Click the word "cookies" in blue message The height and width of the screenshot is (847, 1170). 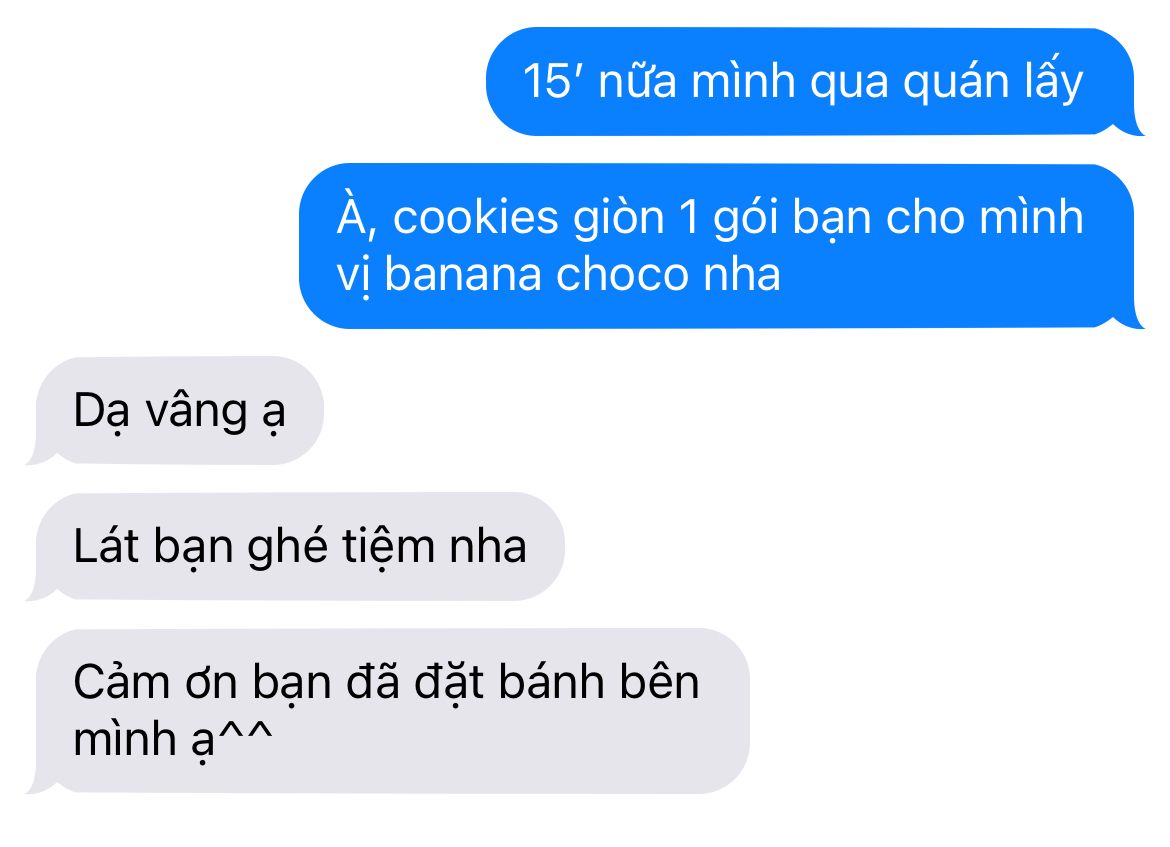point(475,217)
